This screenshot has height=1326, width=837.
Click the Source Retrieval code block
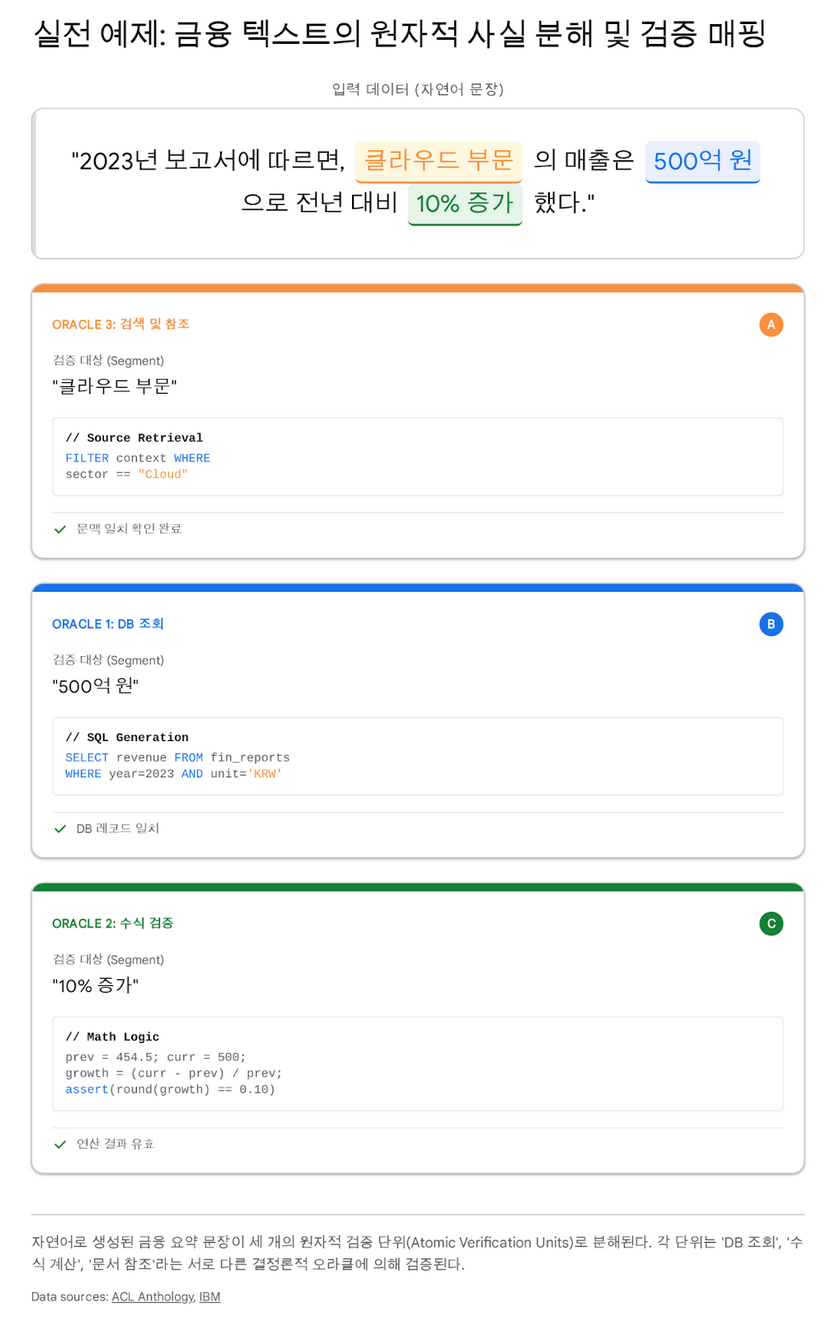[x=417, y=456]
